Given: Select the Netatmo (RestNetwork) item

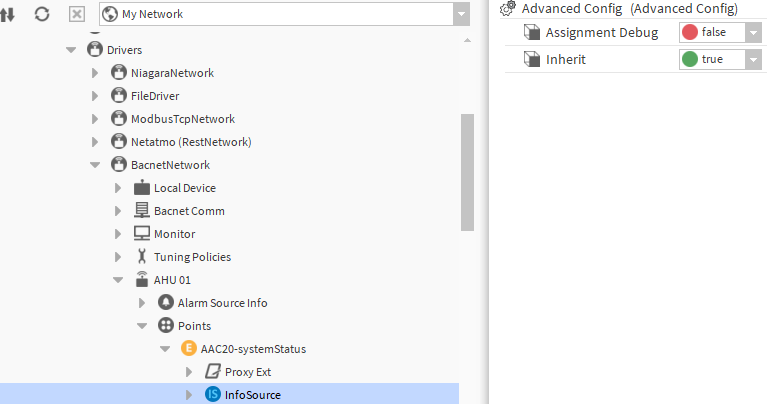Looking at the screenshot, I should click(x=190, y=142).
